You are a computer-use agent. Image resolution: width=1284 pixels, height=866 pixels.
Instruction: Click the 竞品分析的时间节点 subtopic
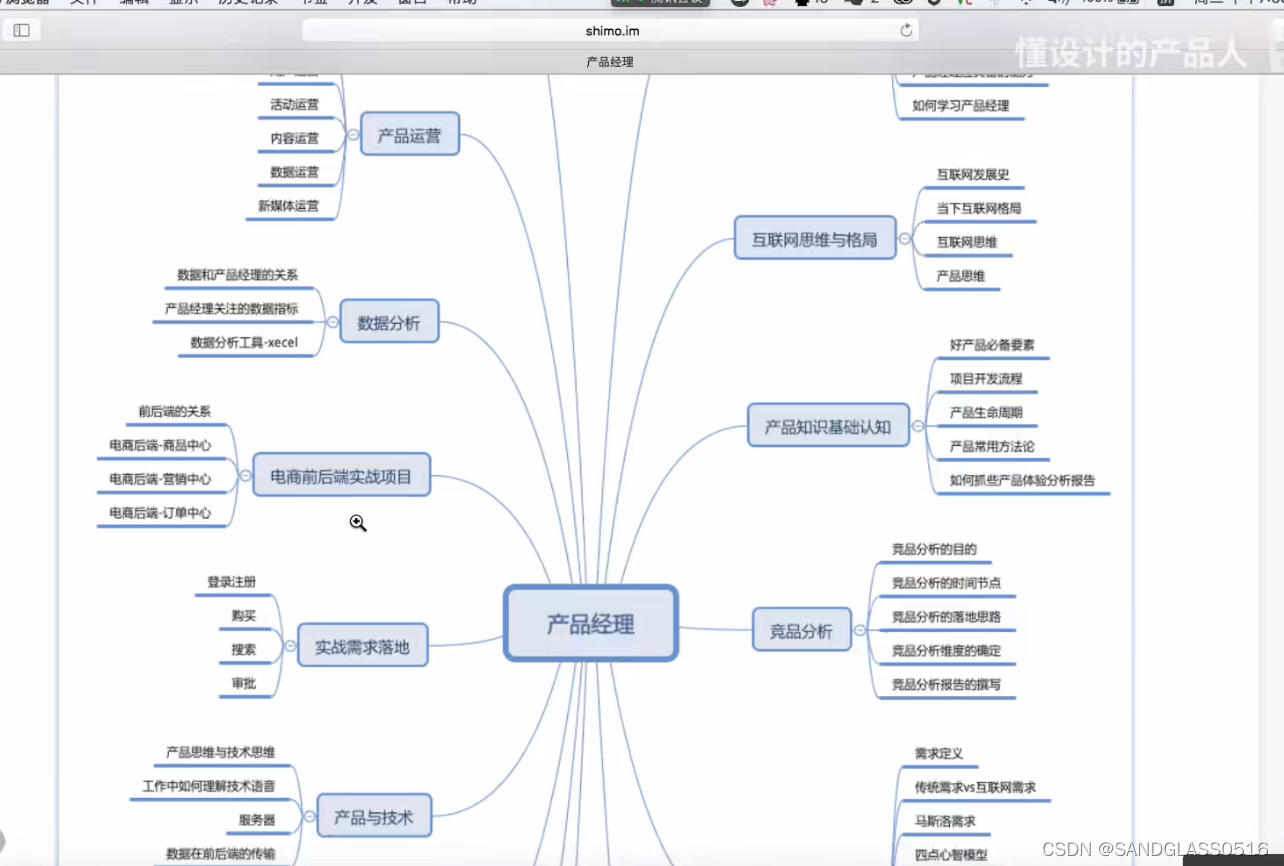click(946, 583)
